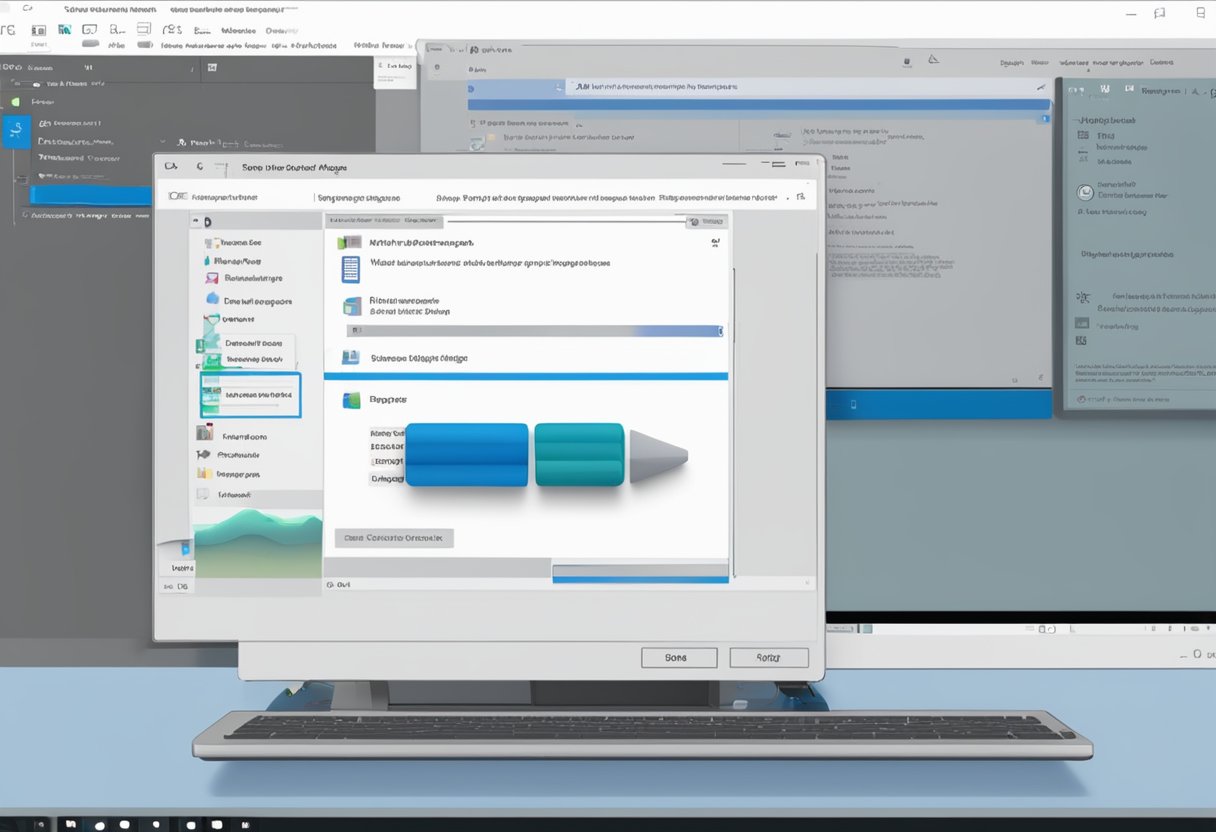1216x832 pixels.
Task: Expand the arrow at the progress bar's right end
Action: 719,330
